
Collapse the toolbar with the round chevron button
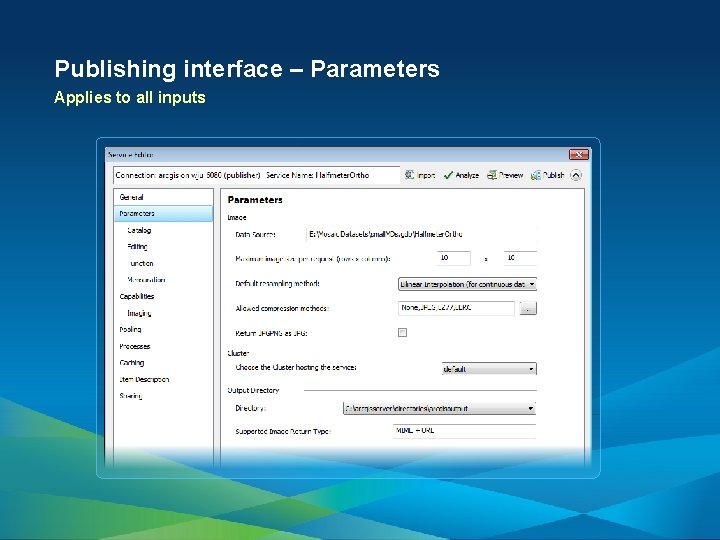576,175
